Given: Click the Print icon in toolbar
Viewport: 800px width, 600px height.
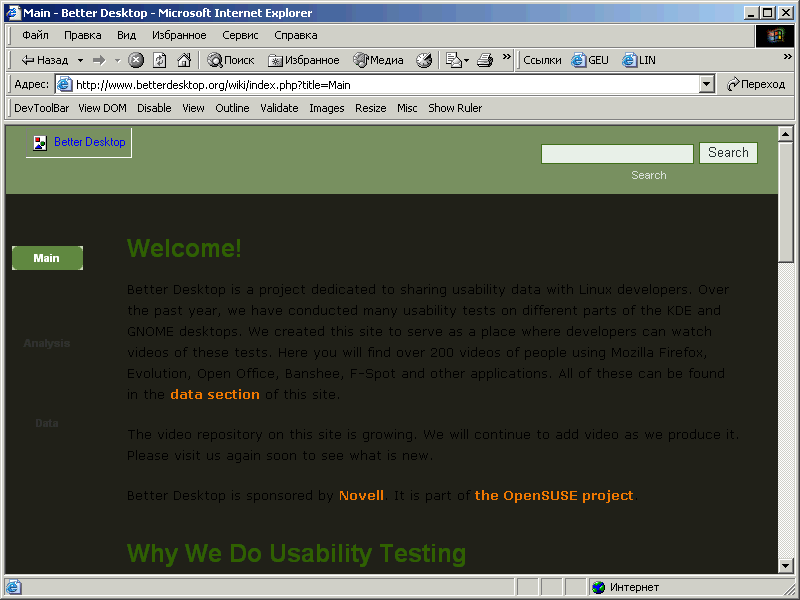Looking at the screenshot, I should [485, 60].
